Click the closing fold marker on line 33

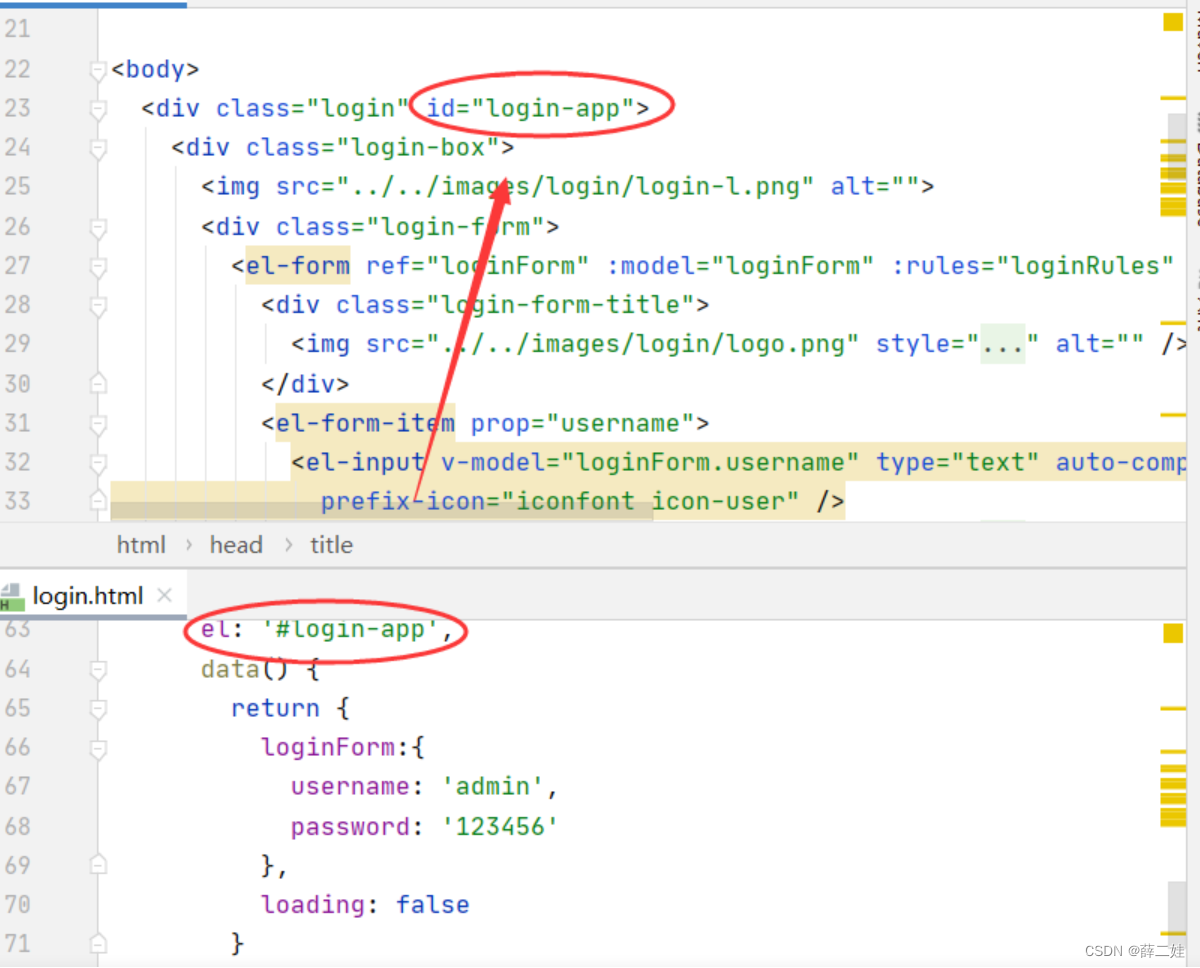point(98,502)
